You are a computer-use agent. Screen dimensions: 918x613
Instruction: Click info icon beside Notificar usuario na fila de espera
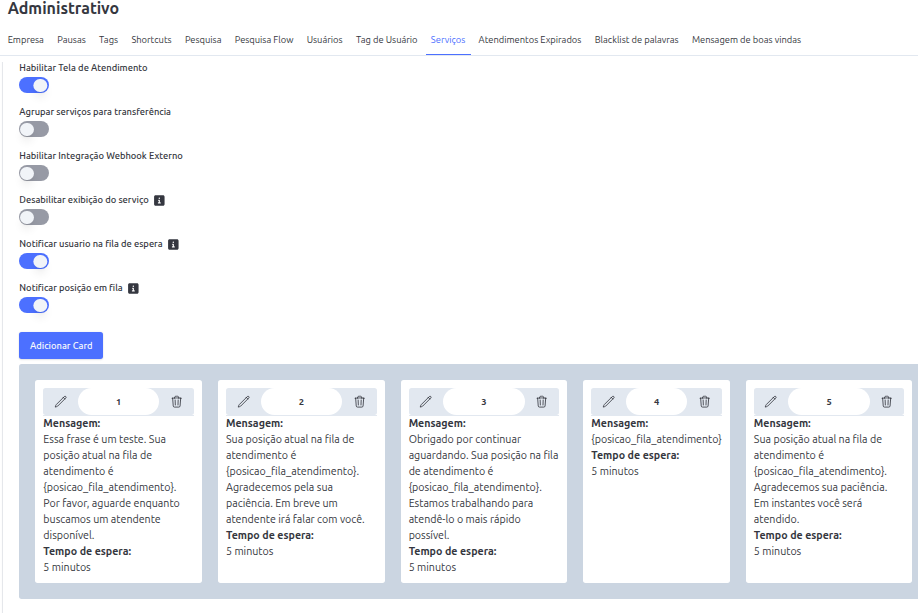pos(173,244)
